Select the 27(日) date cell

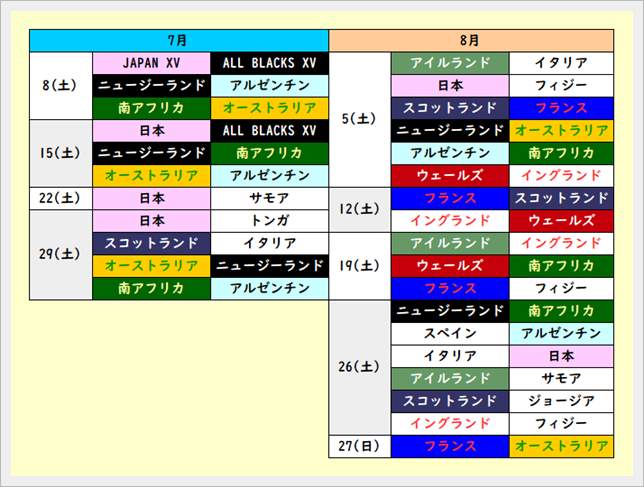pos(359,446)
